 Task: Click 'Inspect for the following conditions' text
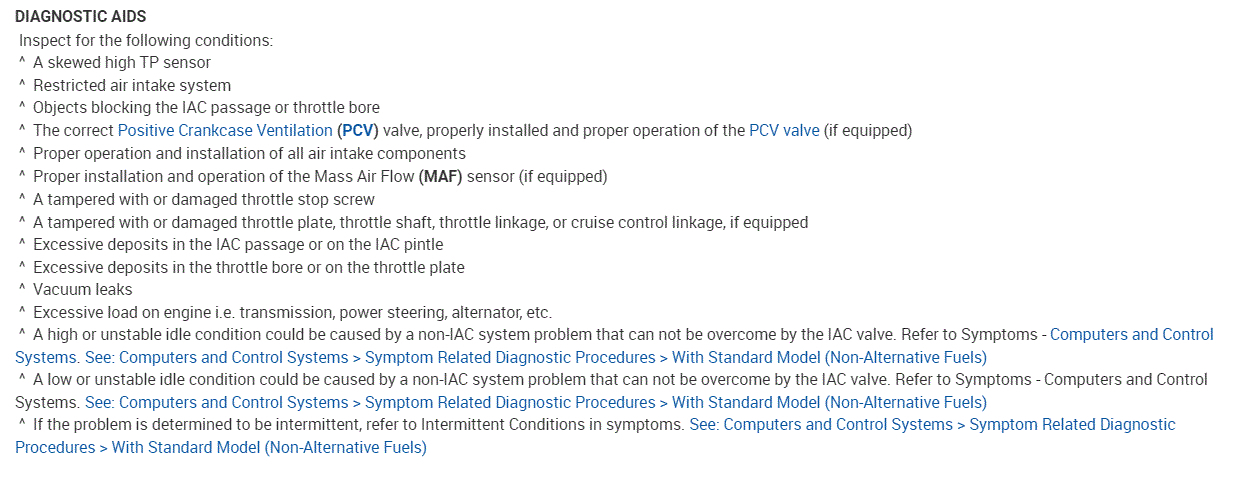[x=146, y=40]
